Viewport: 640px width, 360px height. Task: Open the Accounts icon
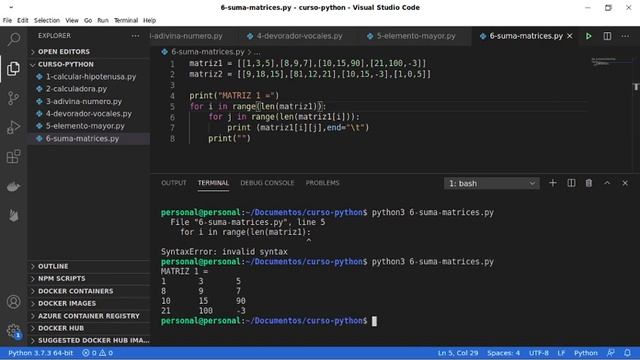13,302
